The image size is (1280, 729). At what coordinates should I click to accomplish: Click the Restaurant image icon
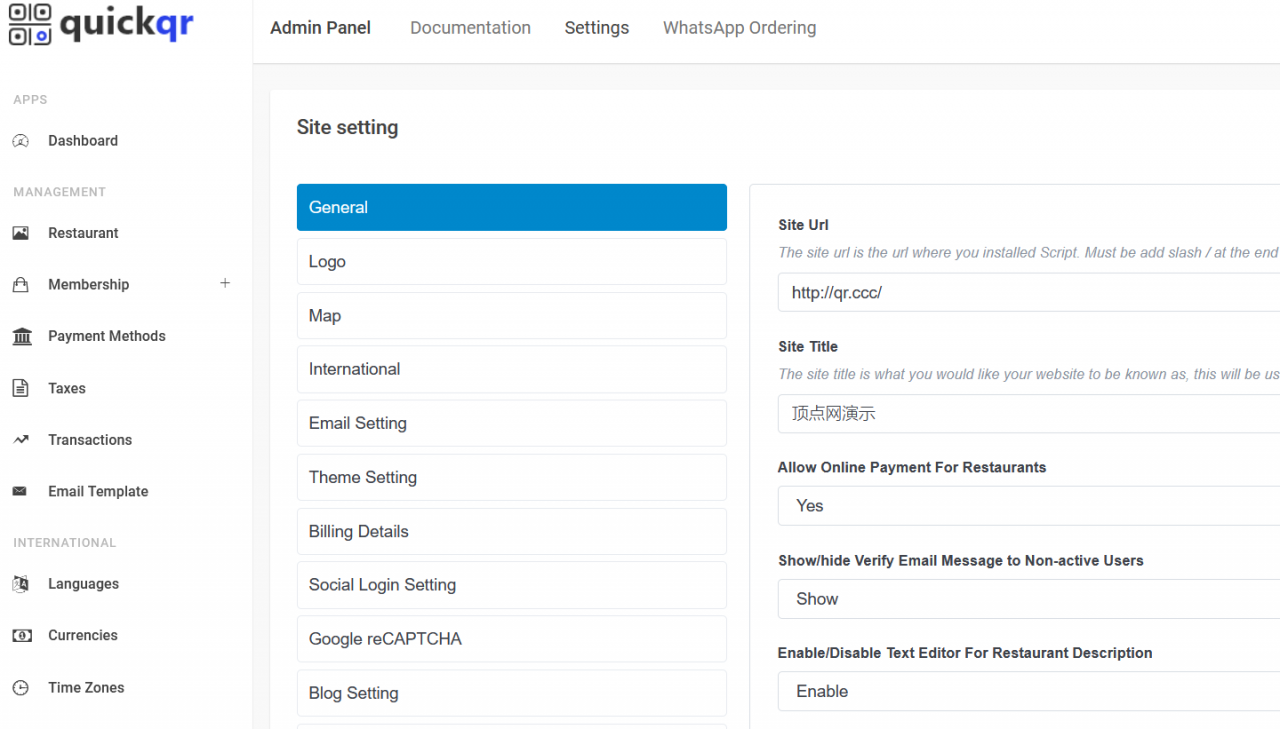point(21,233)
